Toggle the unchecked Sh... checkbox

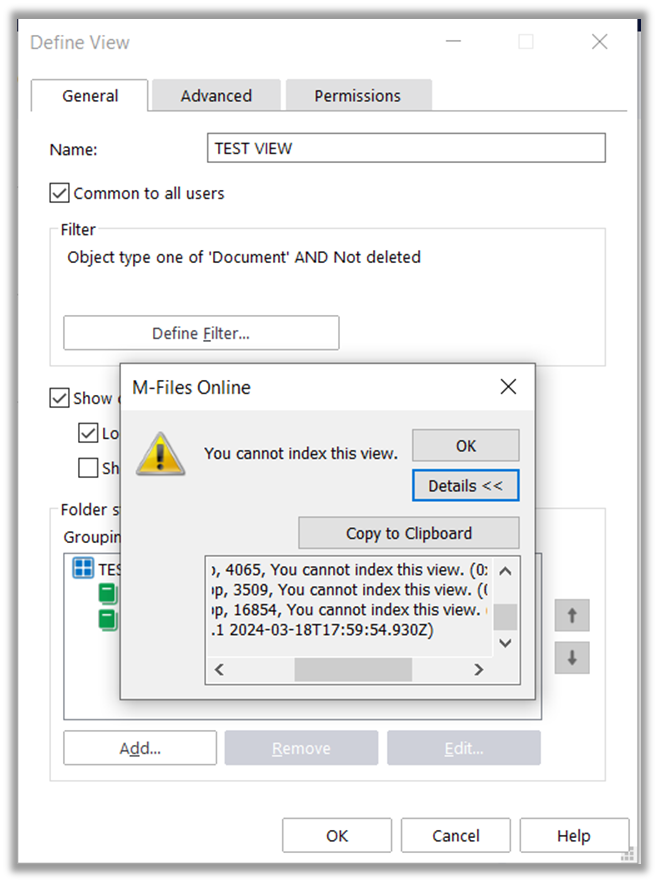pos(88,467)
